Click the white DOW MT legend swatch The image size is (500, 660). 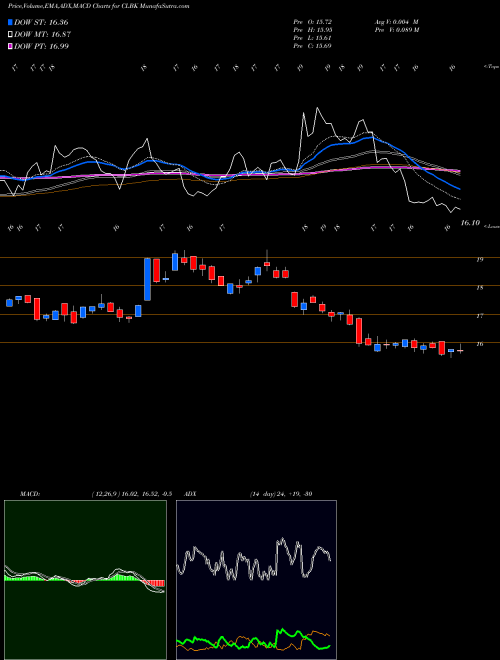[10, 35]
